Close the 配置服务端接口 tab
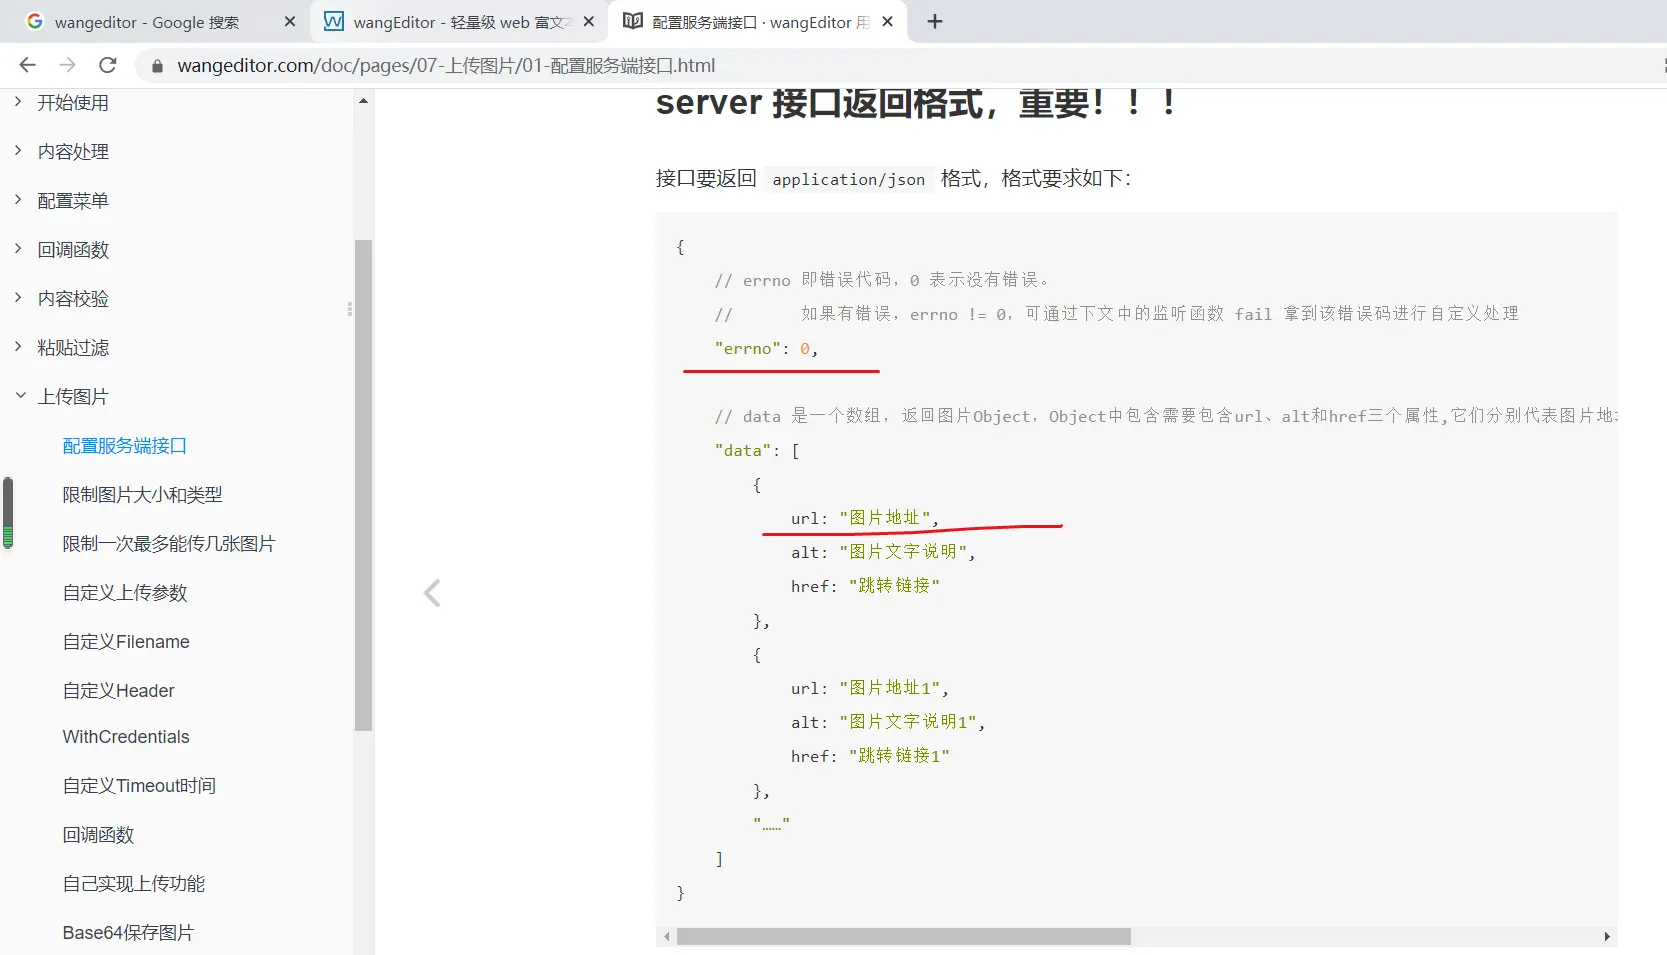Screen dimensions: 1667x955 click(887, 21)
